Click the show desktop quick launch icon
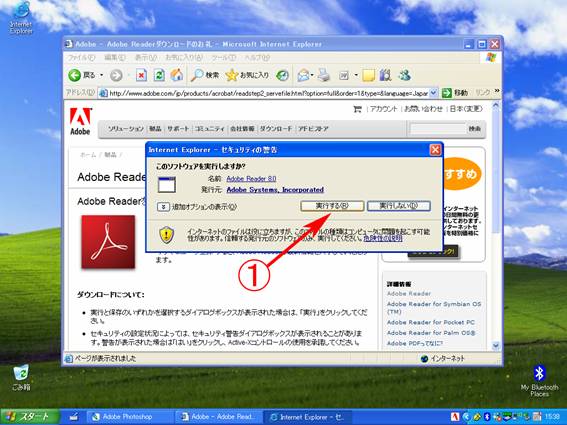The image size is (567, 425). tap(73, 417)
